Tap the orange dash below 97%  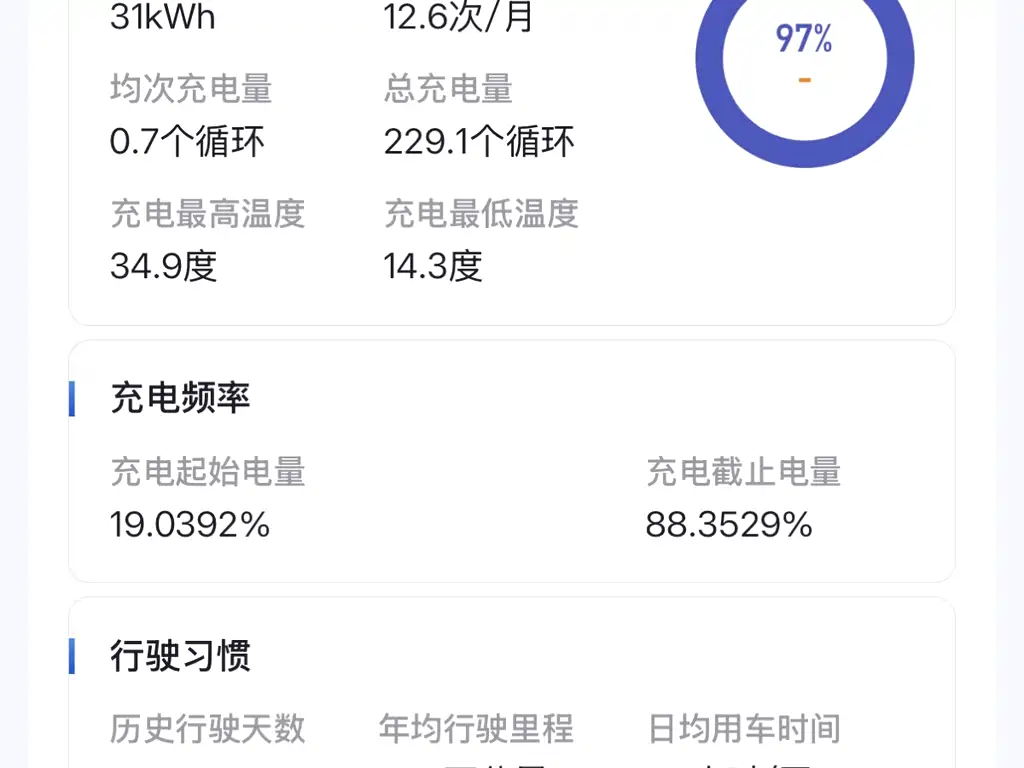(804, 80)
